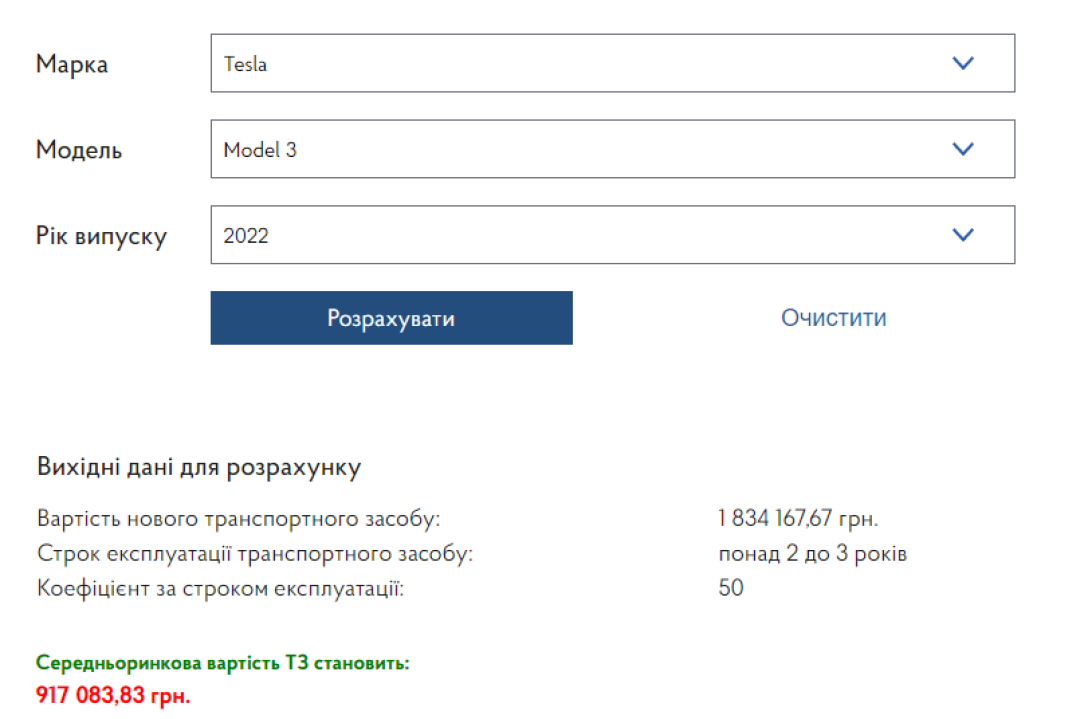Select the 1 834 167,67 грн. value

pyautogui.click(x=797, y=519)
